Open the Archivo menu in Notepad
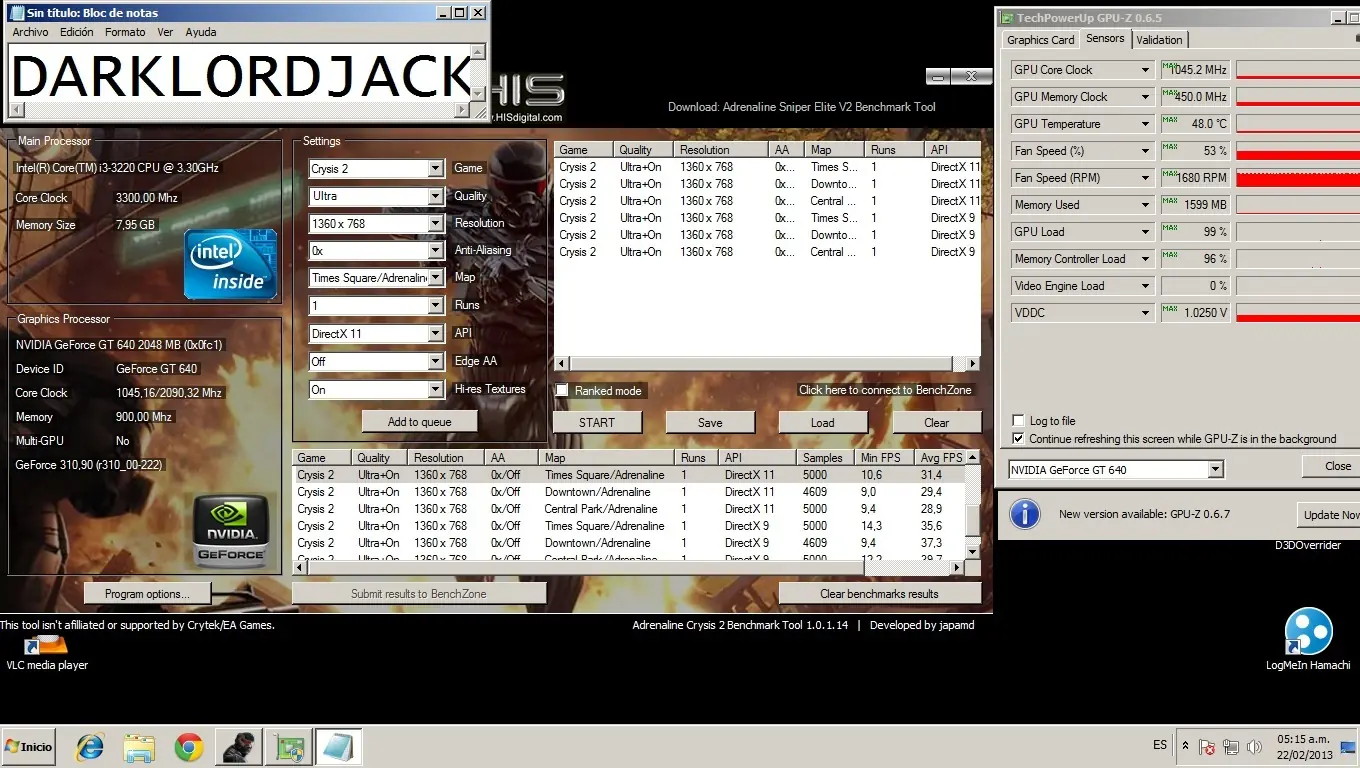1360x768 pixels. click(30, 32)
